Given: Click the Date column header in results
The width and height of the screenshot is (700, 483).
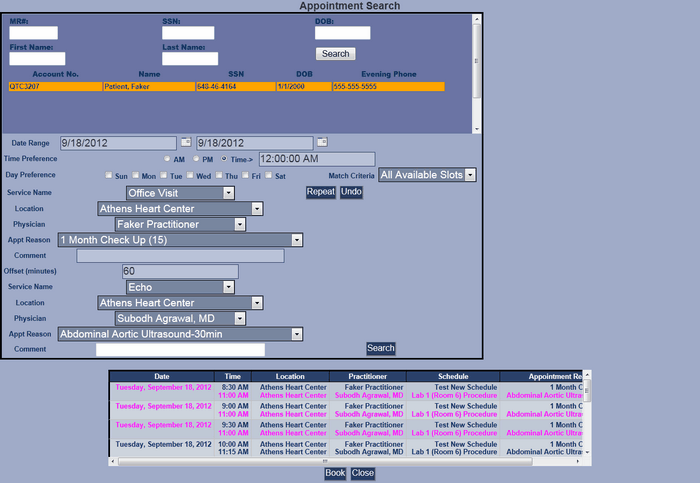Looking at the screenshot, I should pyautogui.click(x=162, y=377).
